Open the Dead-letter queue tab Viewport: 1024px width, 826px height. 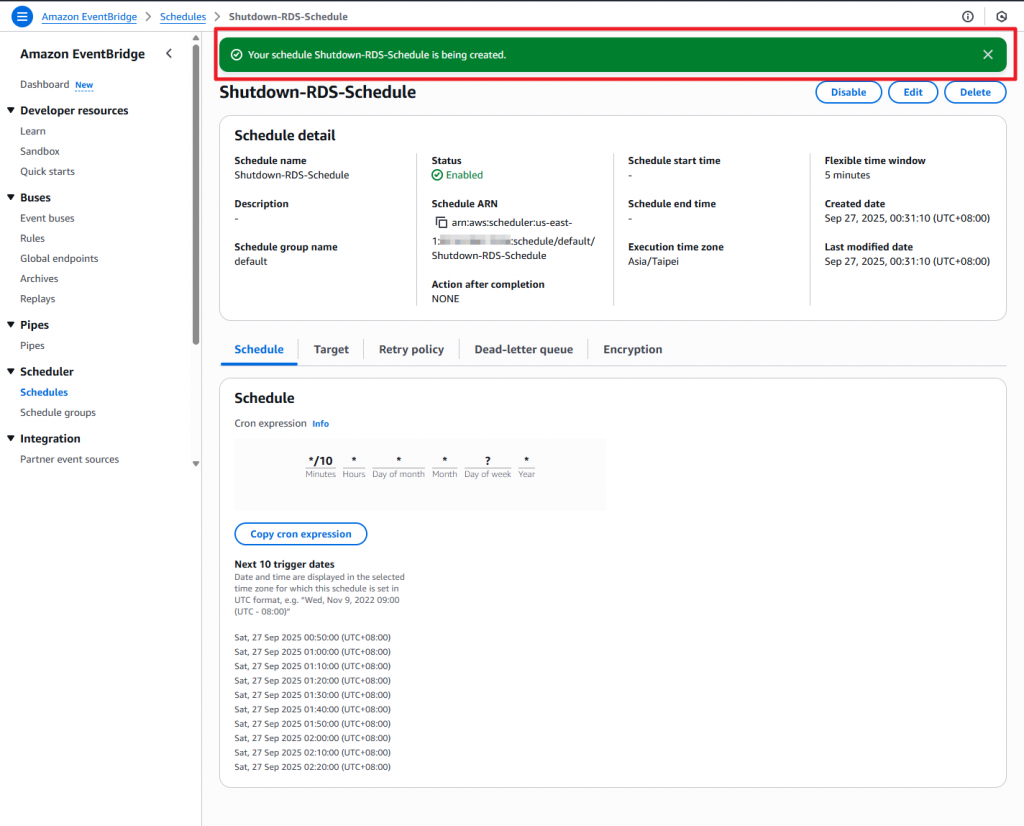pos(524,349)
